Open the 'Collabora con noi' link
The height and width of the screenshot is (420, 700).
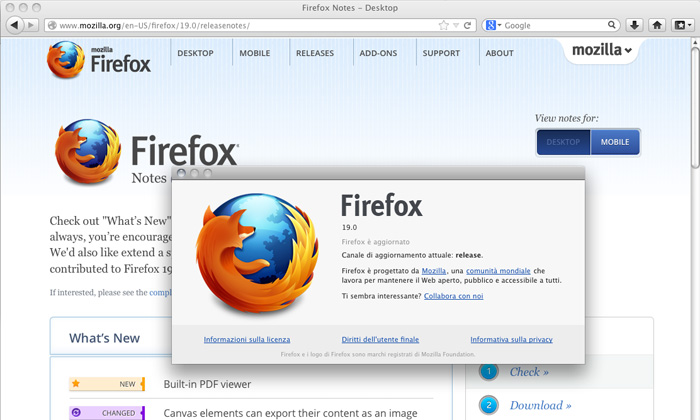pyautogui.click(x=453, y=296)
